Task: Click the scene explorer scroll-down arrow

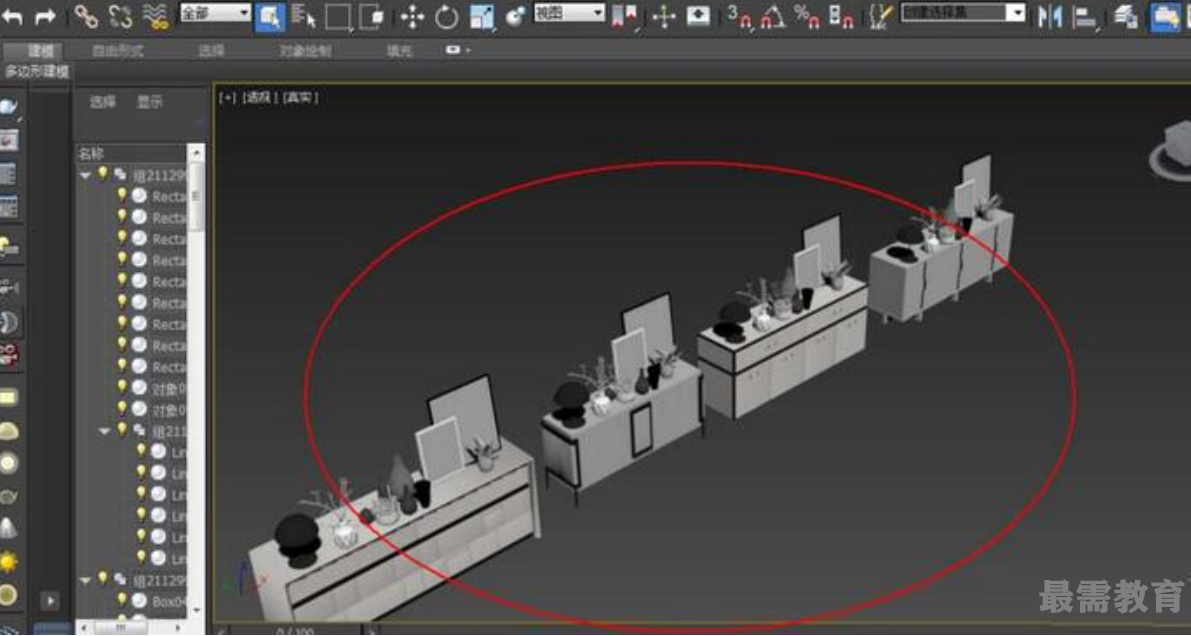Action: [x=196, y=610]
